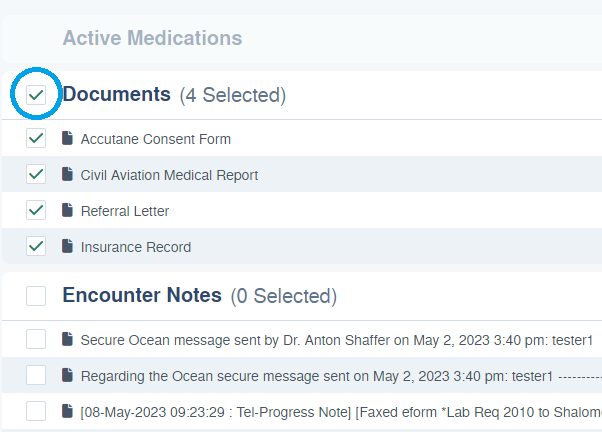Click file icon beside Referral Letter

(x=67, y=211)
